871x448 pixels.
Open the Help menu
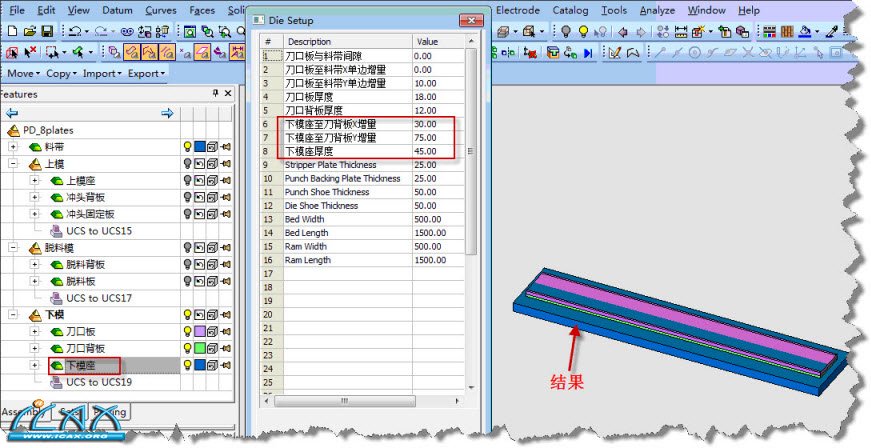749,10
